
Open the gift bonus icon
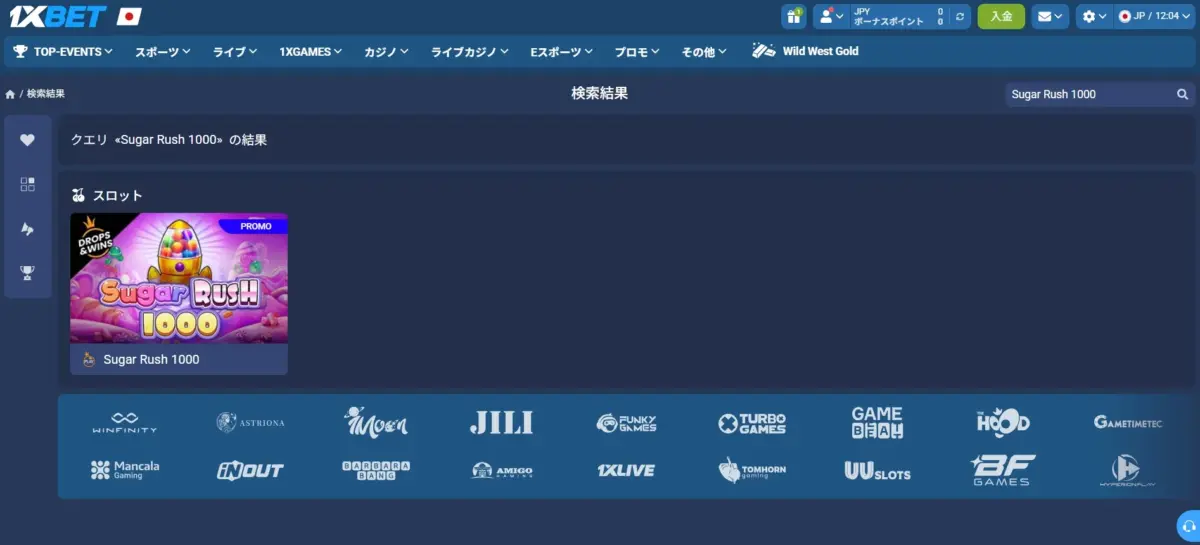pyautogui.click(x=794, y=16)
